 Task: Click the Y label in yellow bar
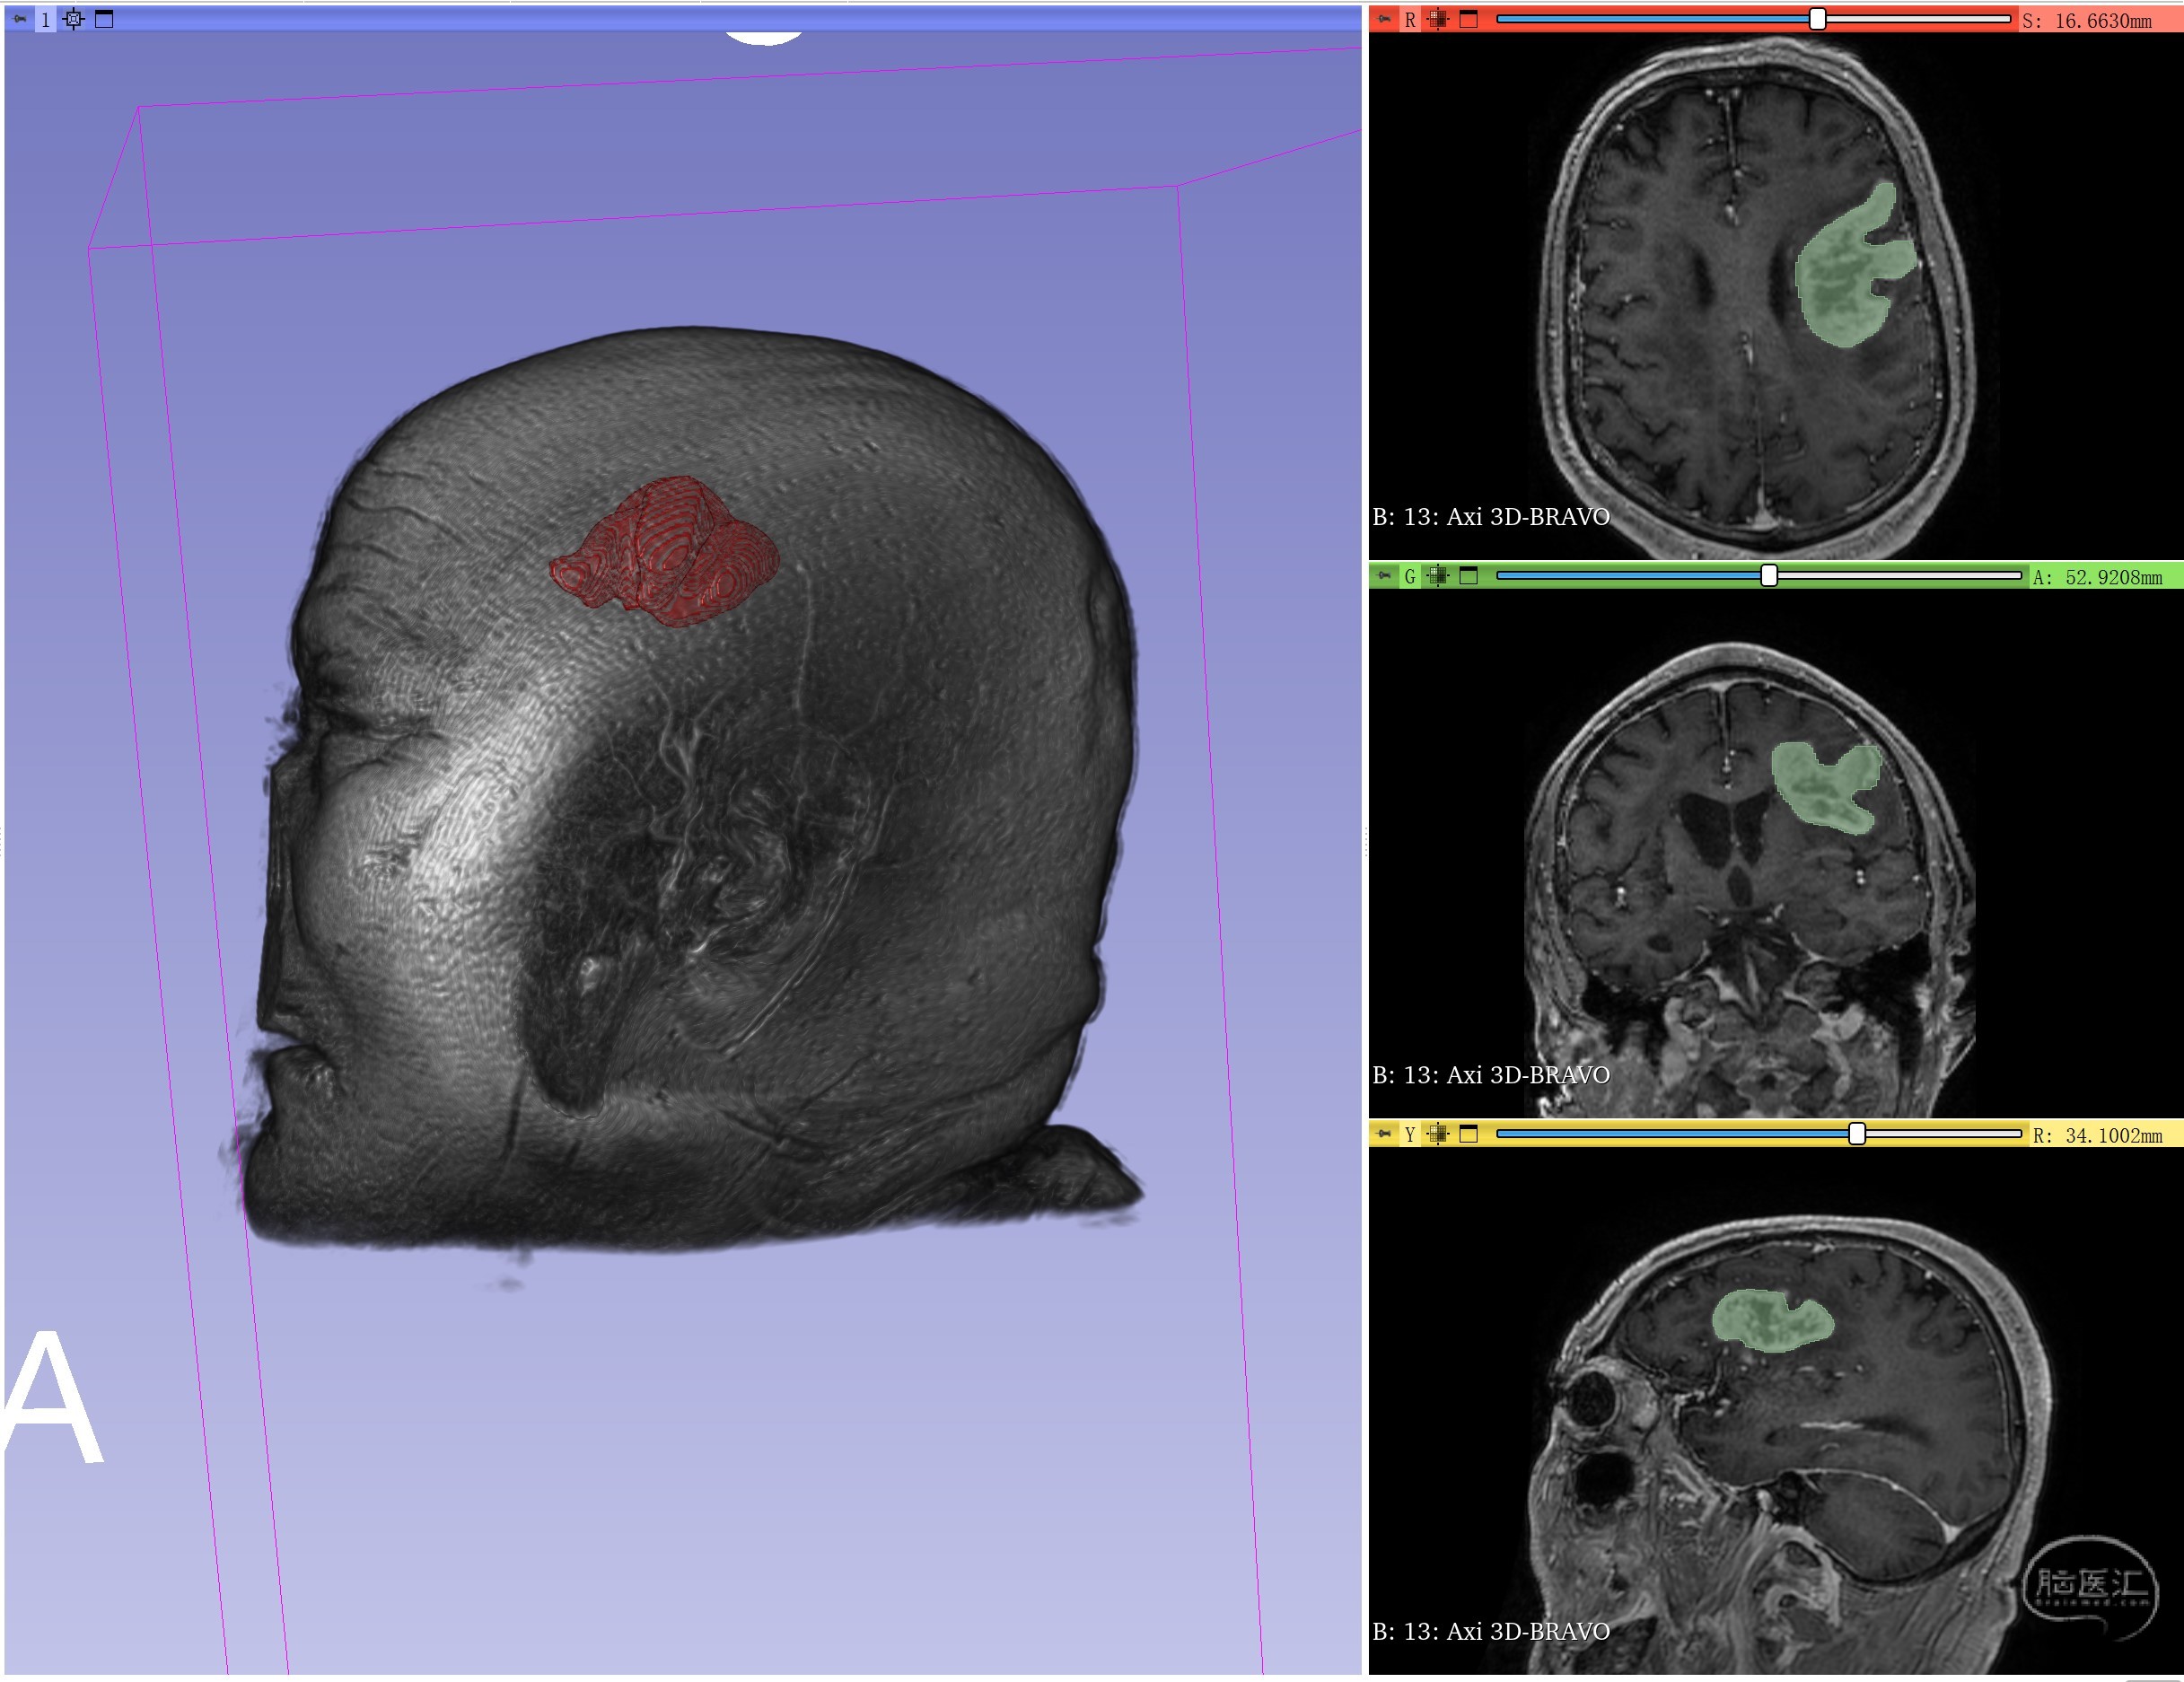pos(1410,1134)
